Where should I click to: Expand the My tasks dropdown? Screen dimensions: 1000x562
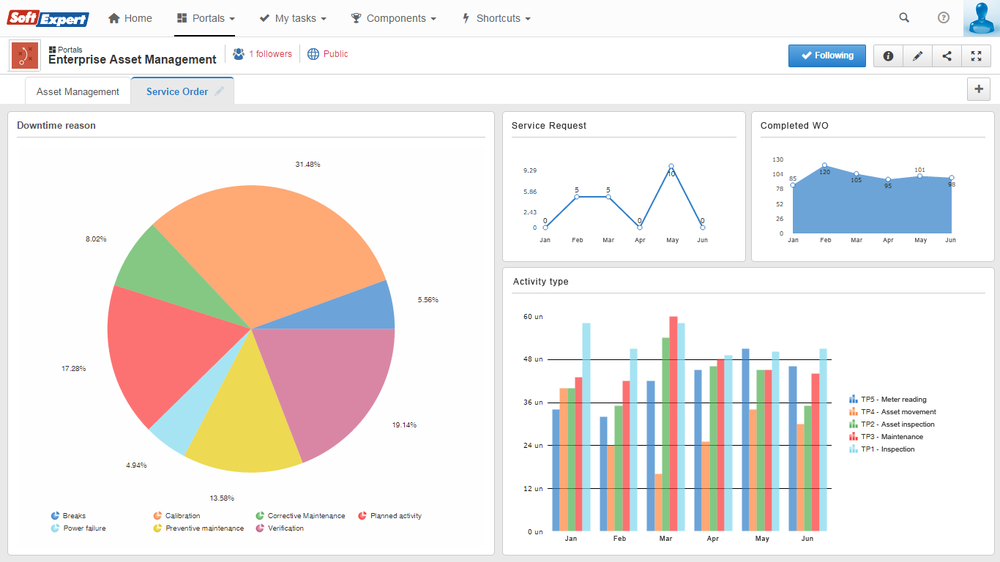[293, 18]
